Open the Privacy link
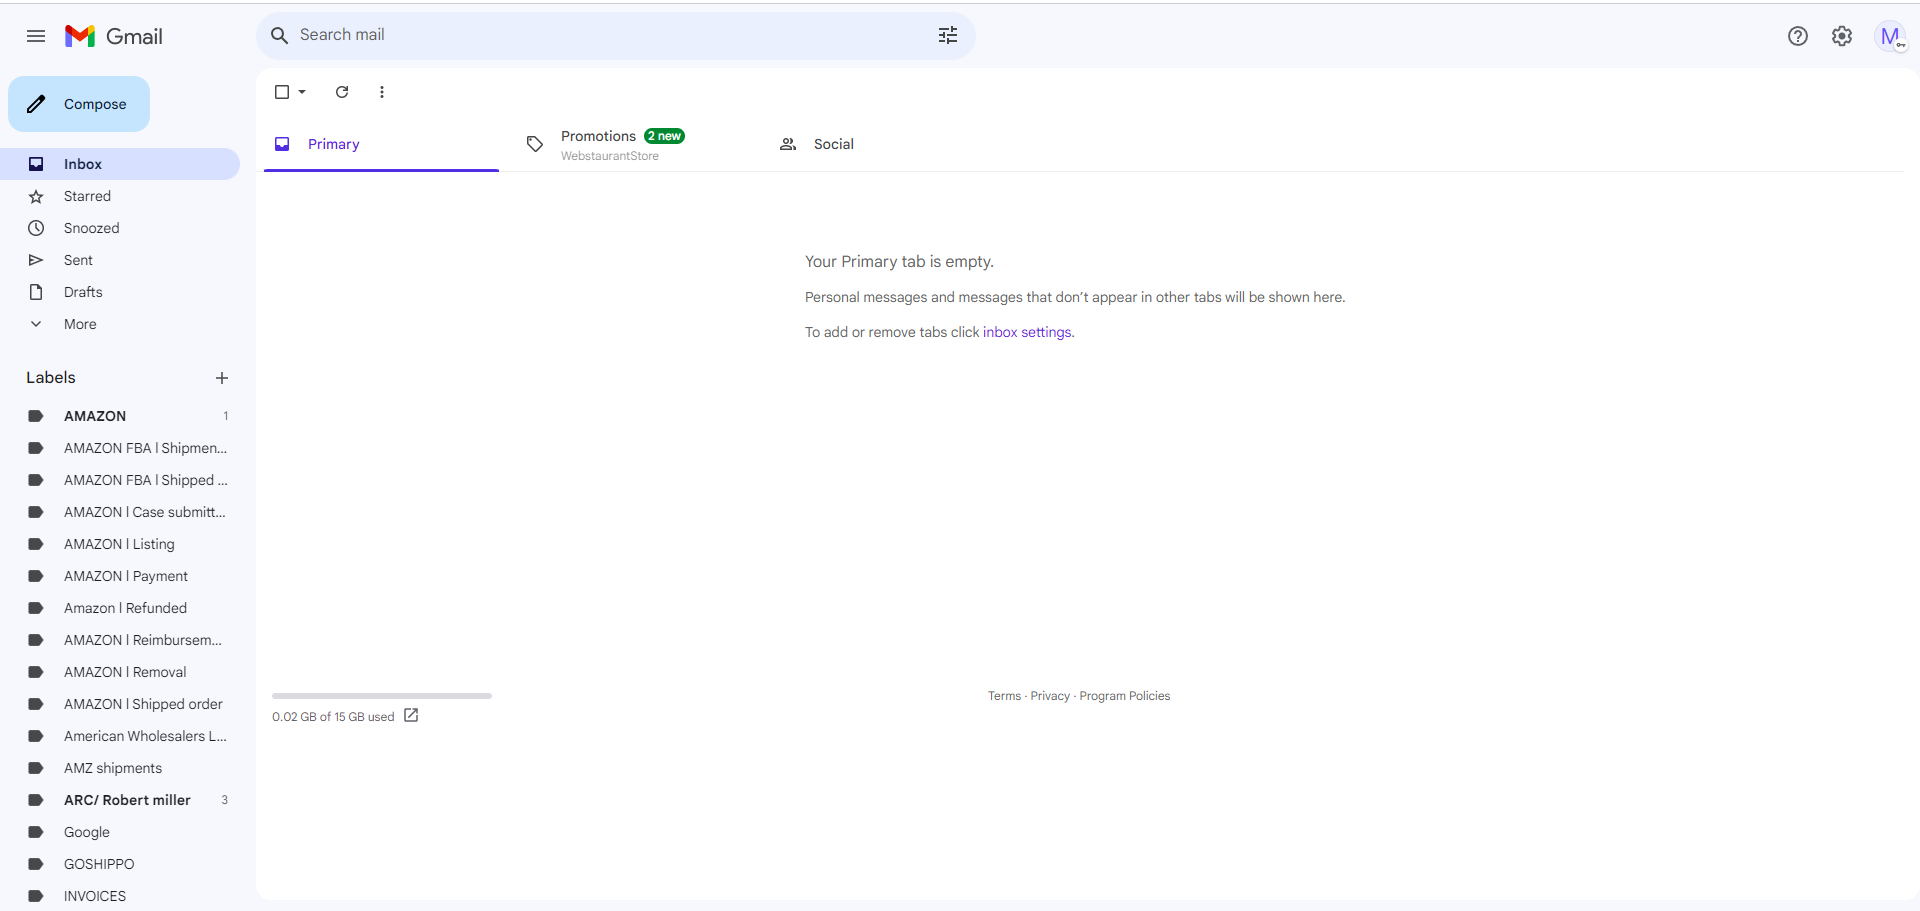This screenshot has height=911, width=1920. 1050,696
